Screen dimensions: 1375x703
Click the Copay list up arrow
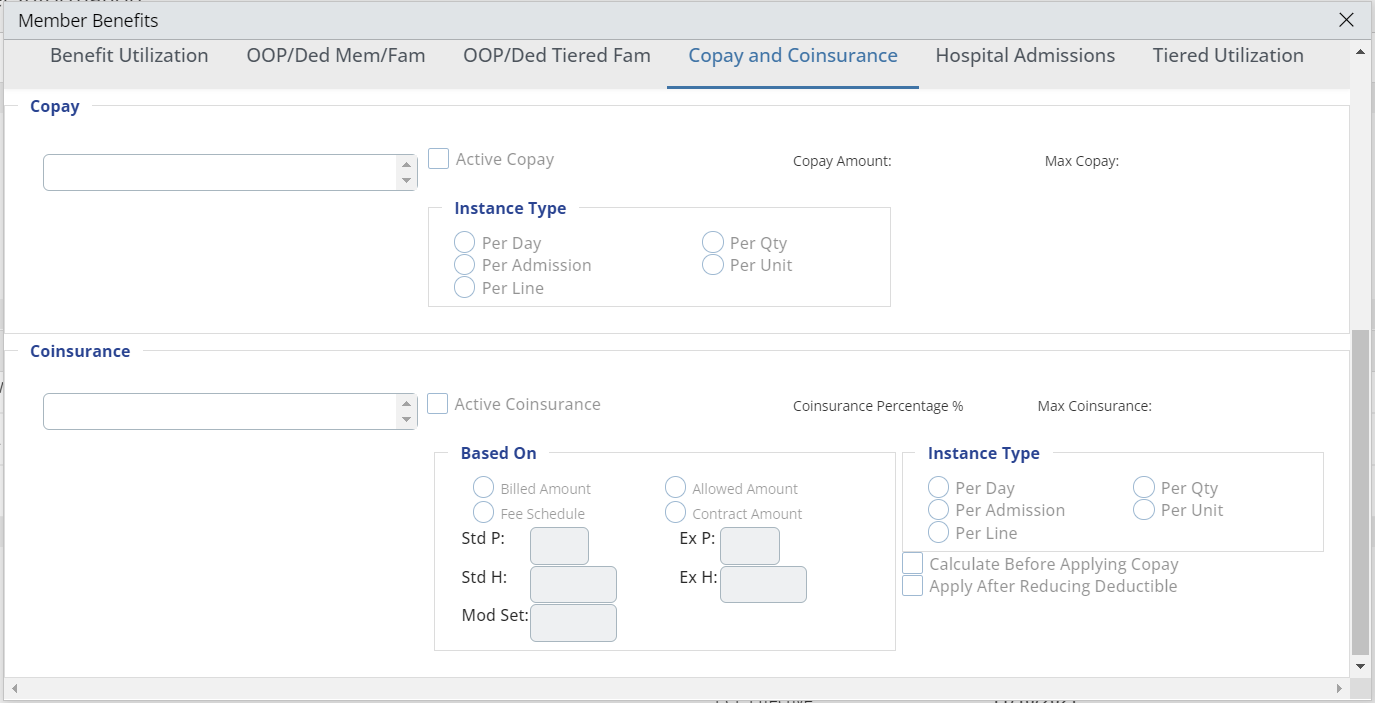406,164
